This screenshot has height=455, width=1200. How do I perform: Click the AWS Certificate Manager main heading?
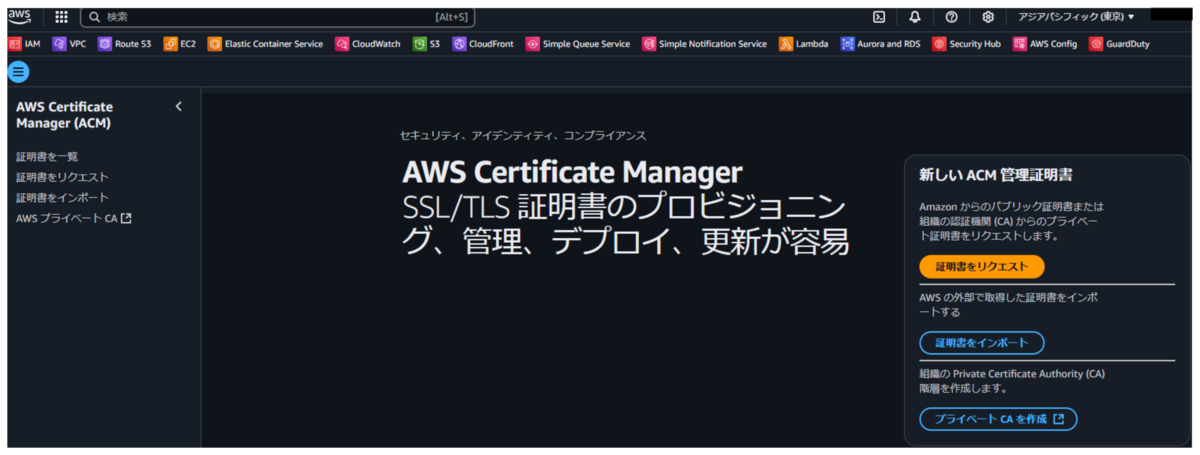coord(573,172)
